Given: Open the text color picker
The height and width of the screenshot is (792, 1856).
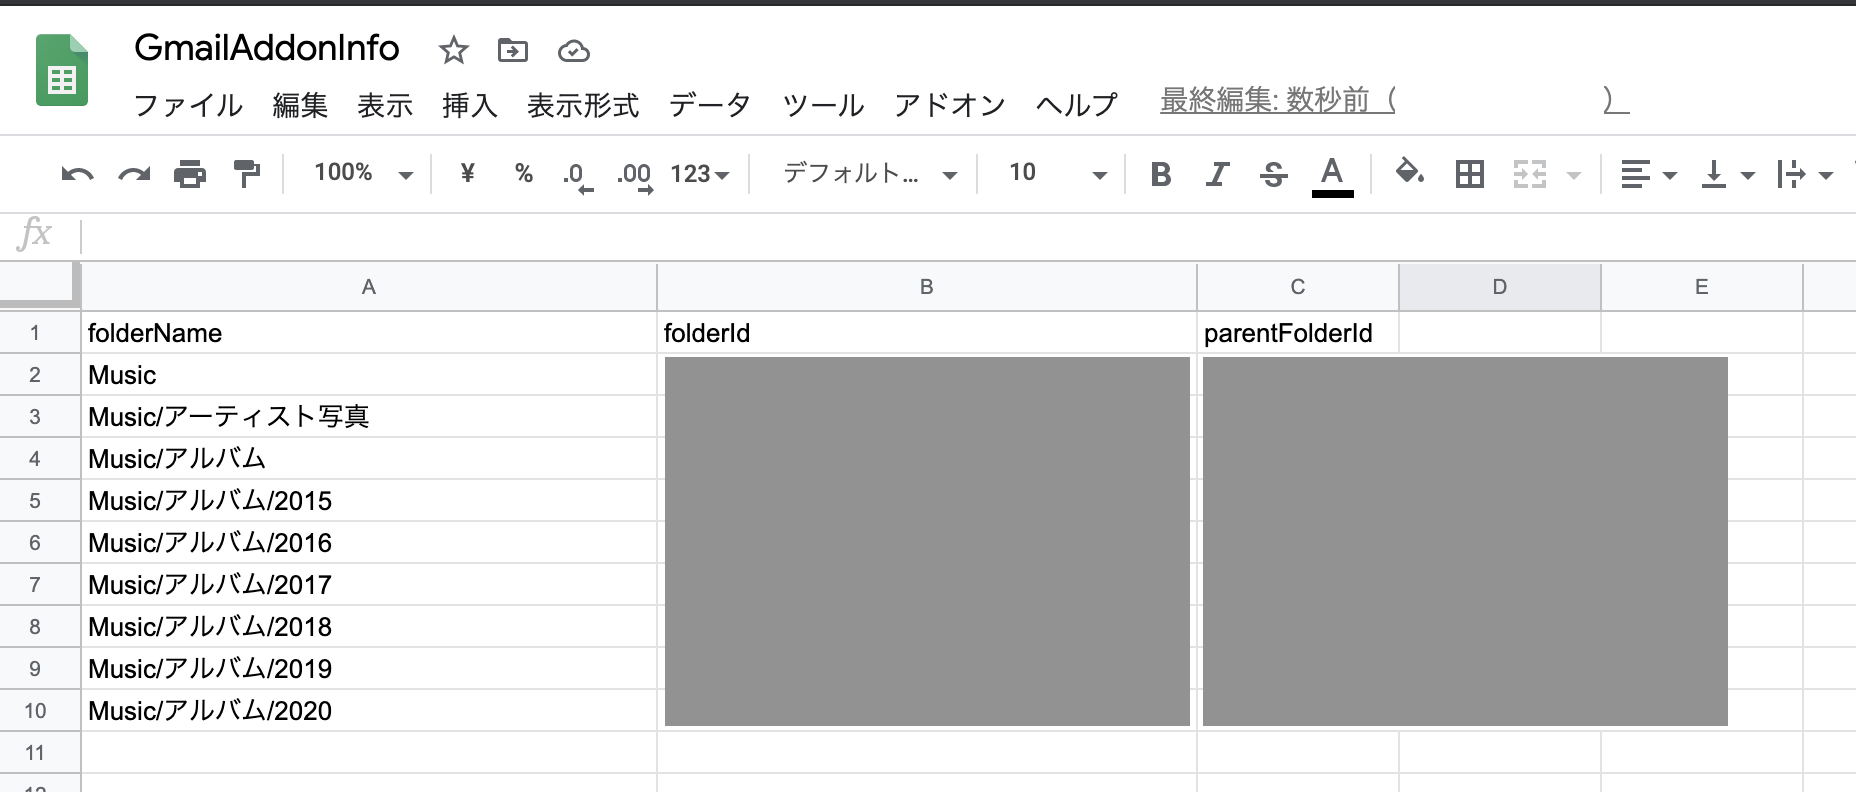Looking at the screenshot, I should (1332, 176).
